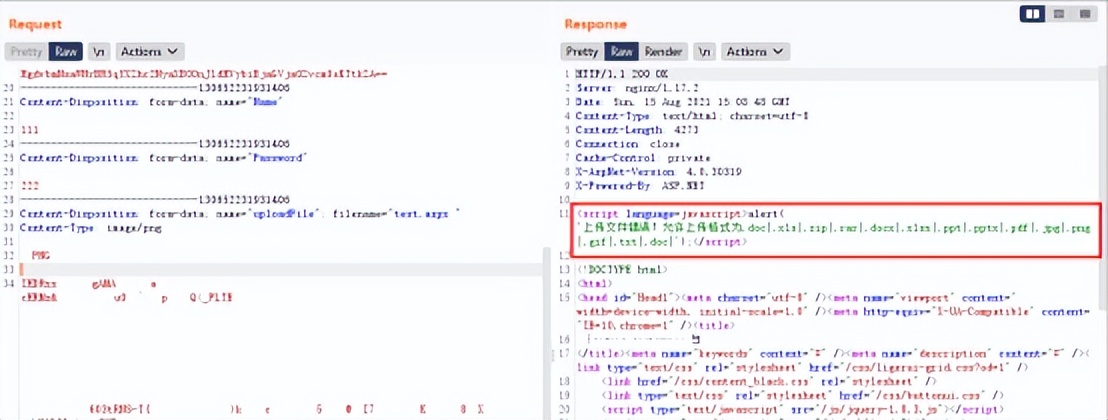
Task: Click "Cache-Control: private" header line
Action: click(x=642, y=158)
